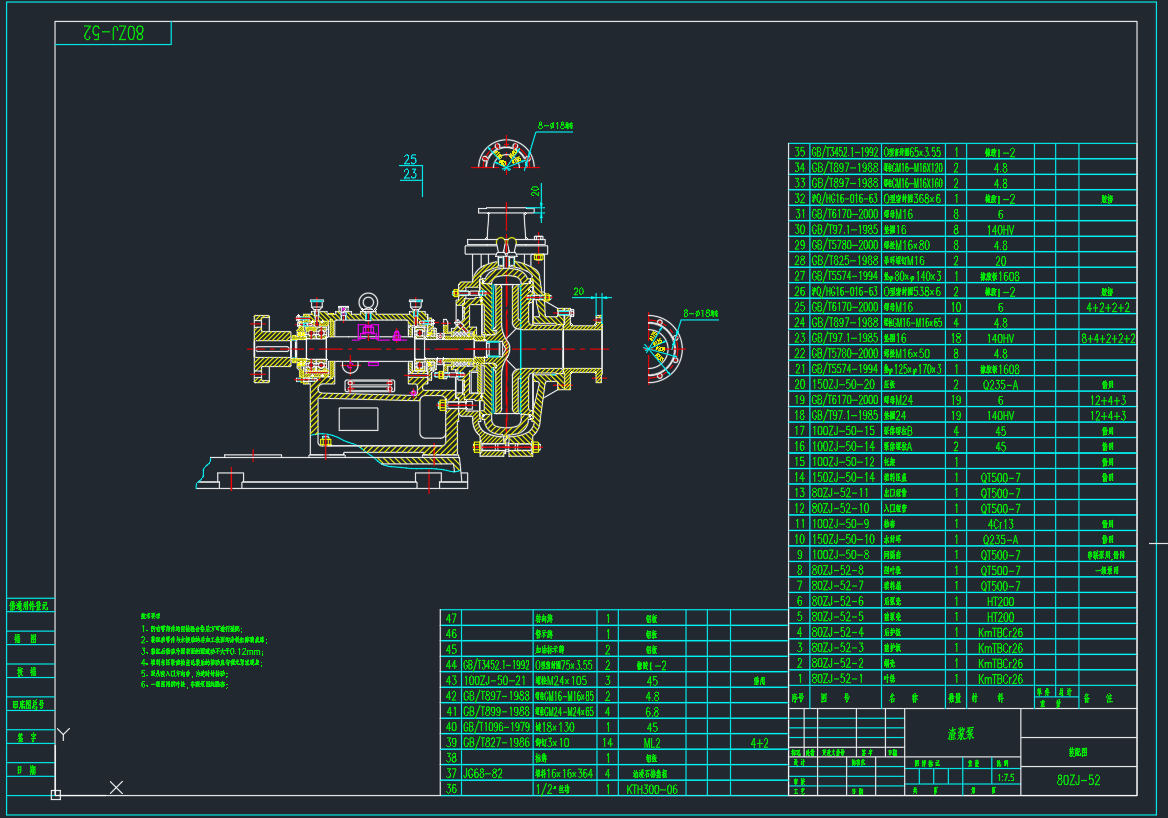Click the UCS origin square icon

[x=56, y=795]
